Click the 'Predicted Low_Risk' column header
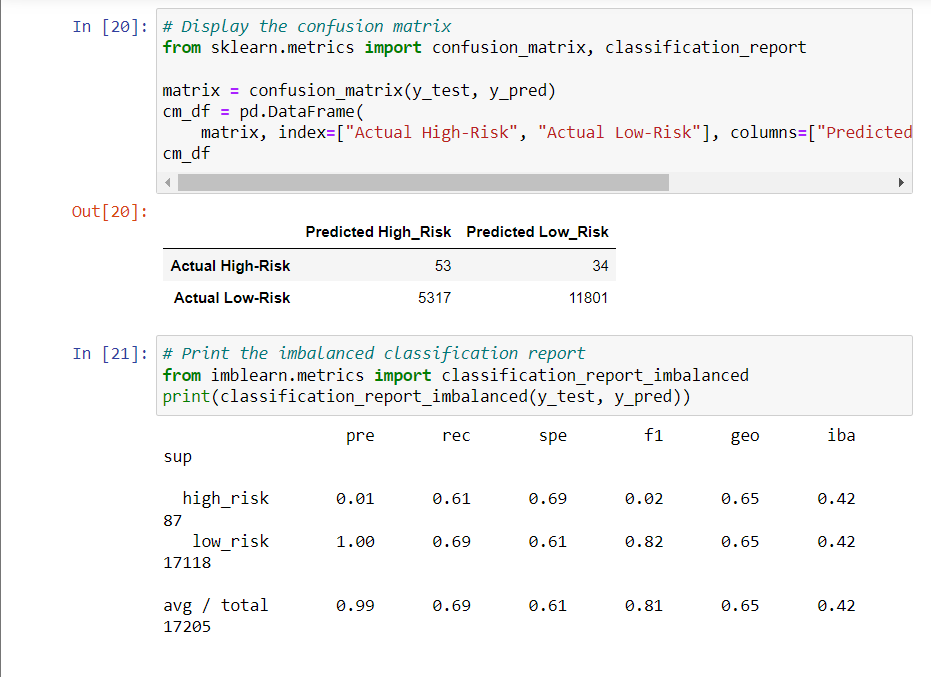Screen dimensions: 931x677 click(x=537, y=232)
